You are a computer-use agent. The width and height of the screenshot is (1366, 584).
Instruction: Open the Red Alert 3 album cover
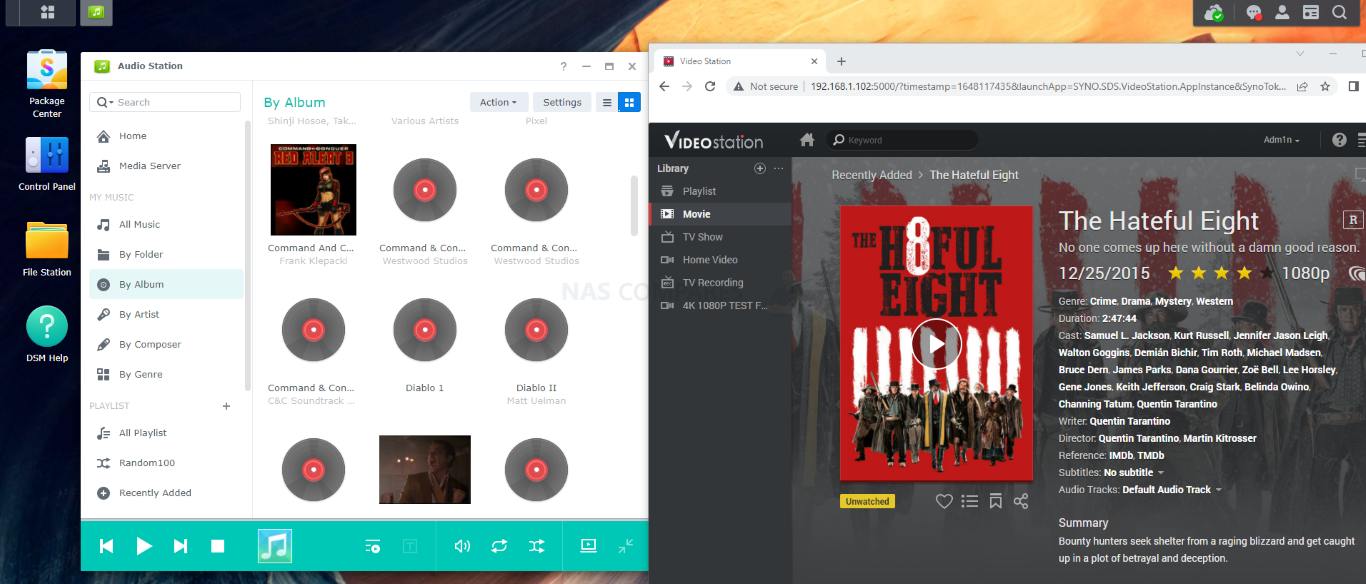tap(313, 190)
